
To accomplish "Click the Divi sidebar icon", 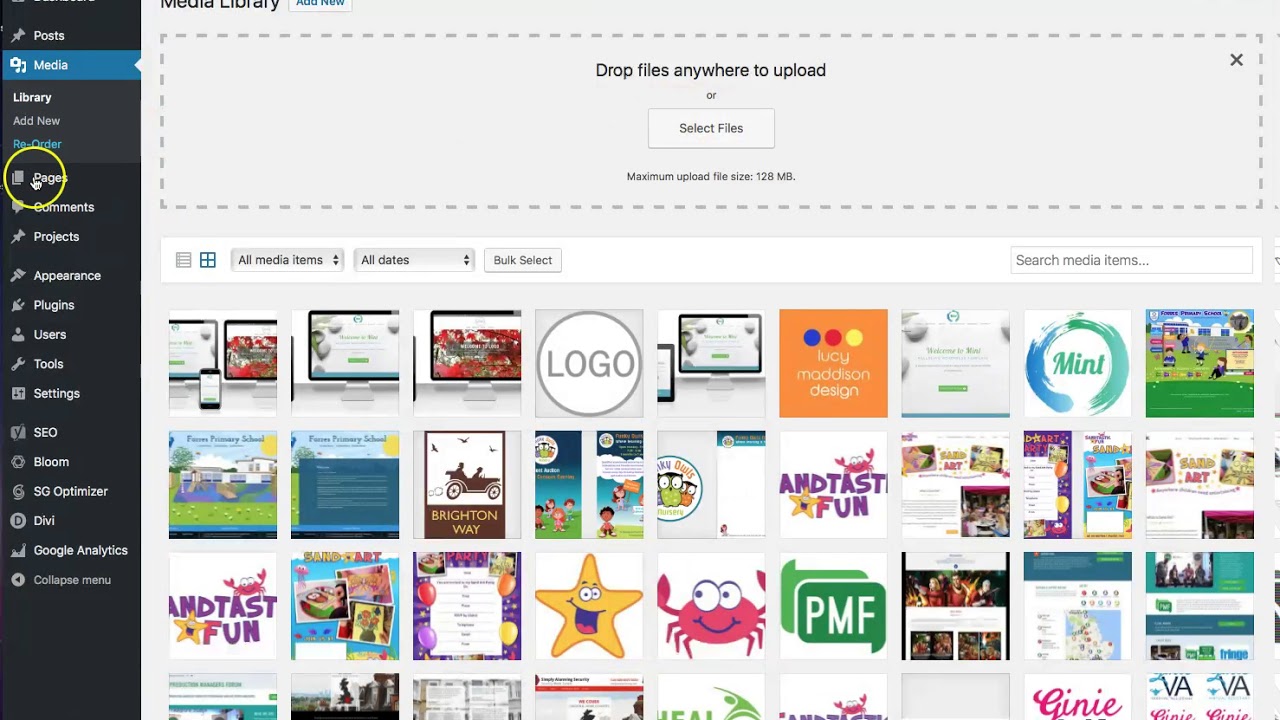I will click(18, 521).
